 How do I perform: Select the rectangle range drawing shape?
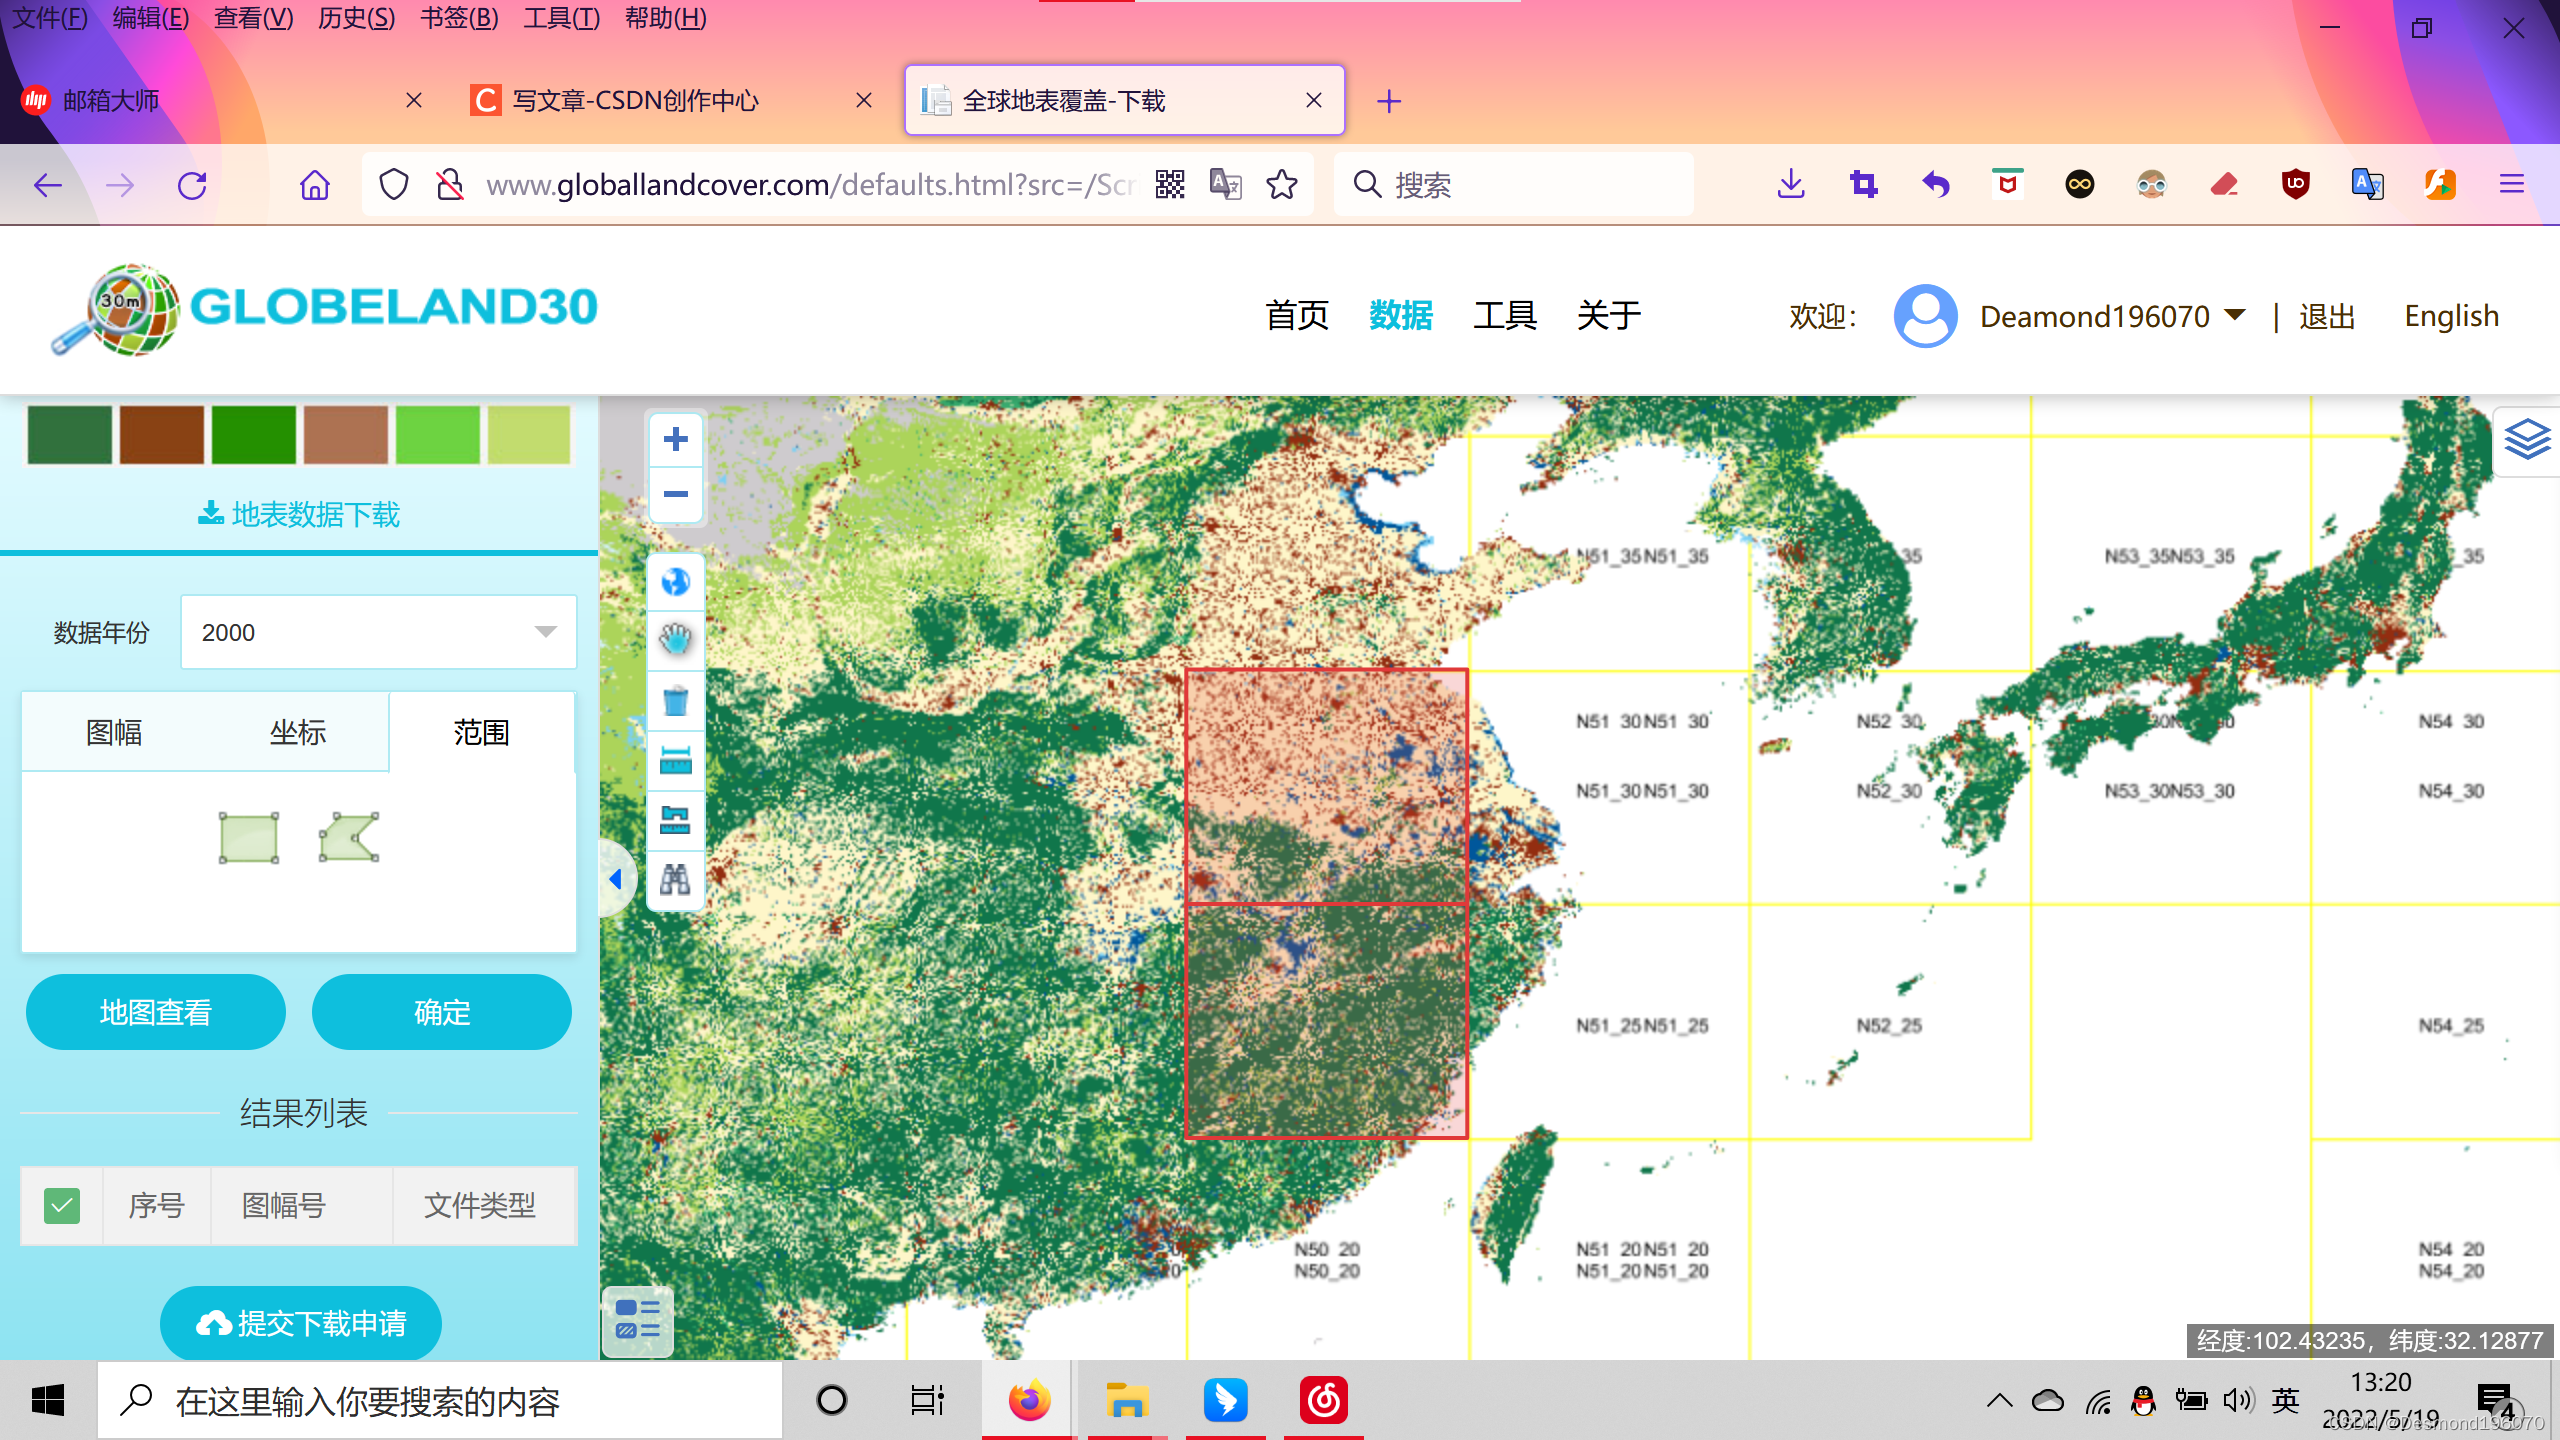click(x=249, y=838)
